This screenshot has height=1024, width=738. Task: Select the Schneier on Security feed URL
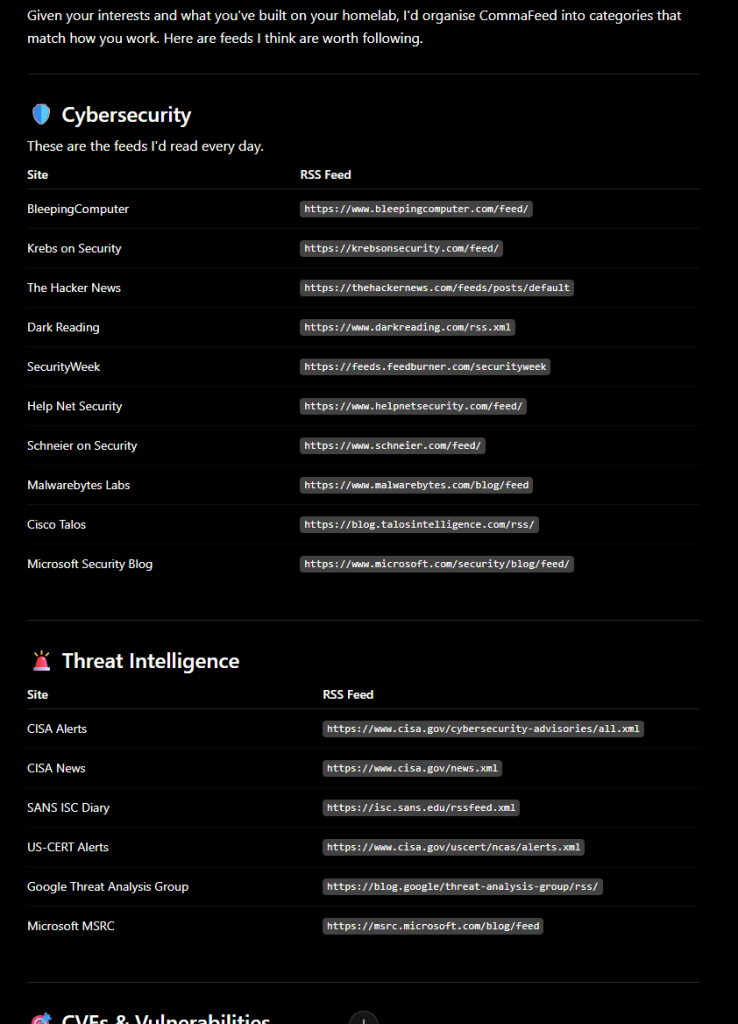(x=392, y=445)
